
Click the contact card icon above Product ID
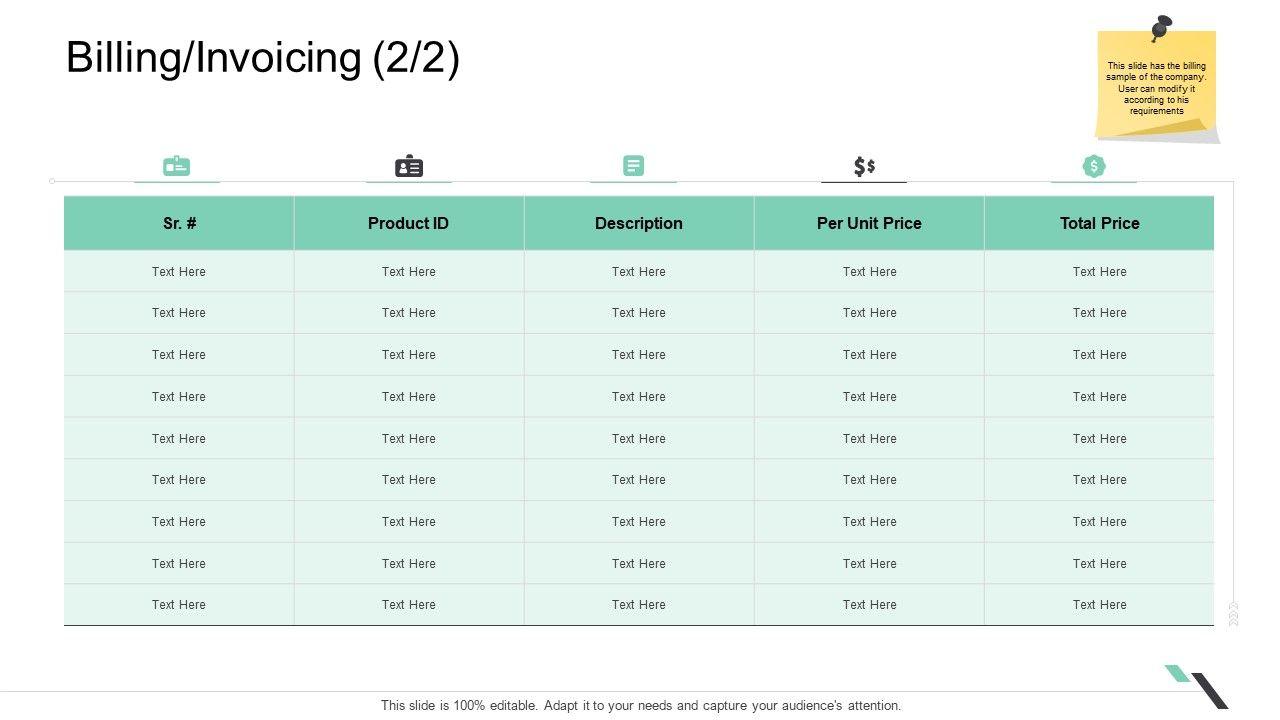[409, 166]
